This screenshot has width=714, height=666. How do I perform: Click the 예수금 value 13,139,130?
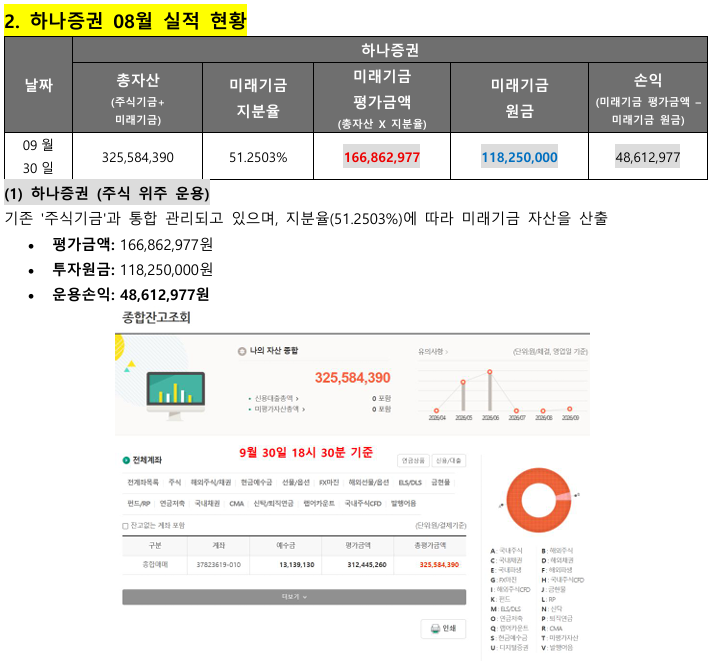point(297,565)
